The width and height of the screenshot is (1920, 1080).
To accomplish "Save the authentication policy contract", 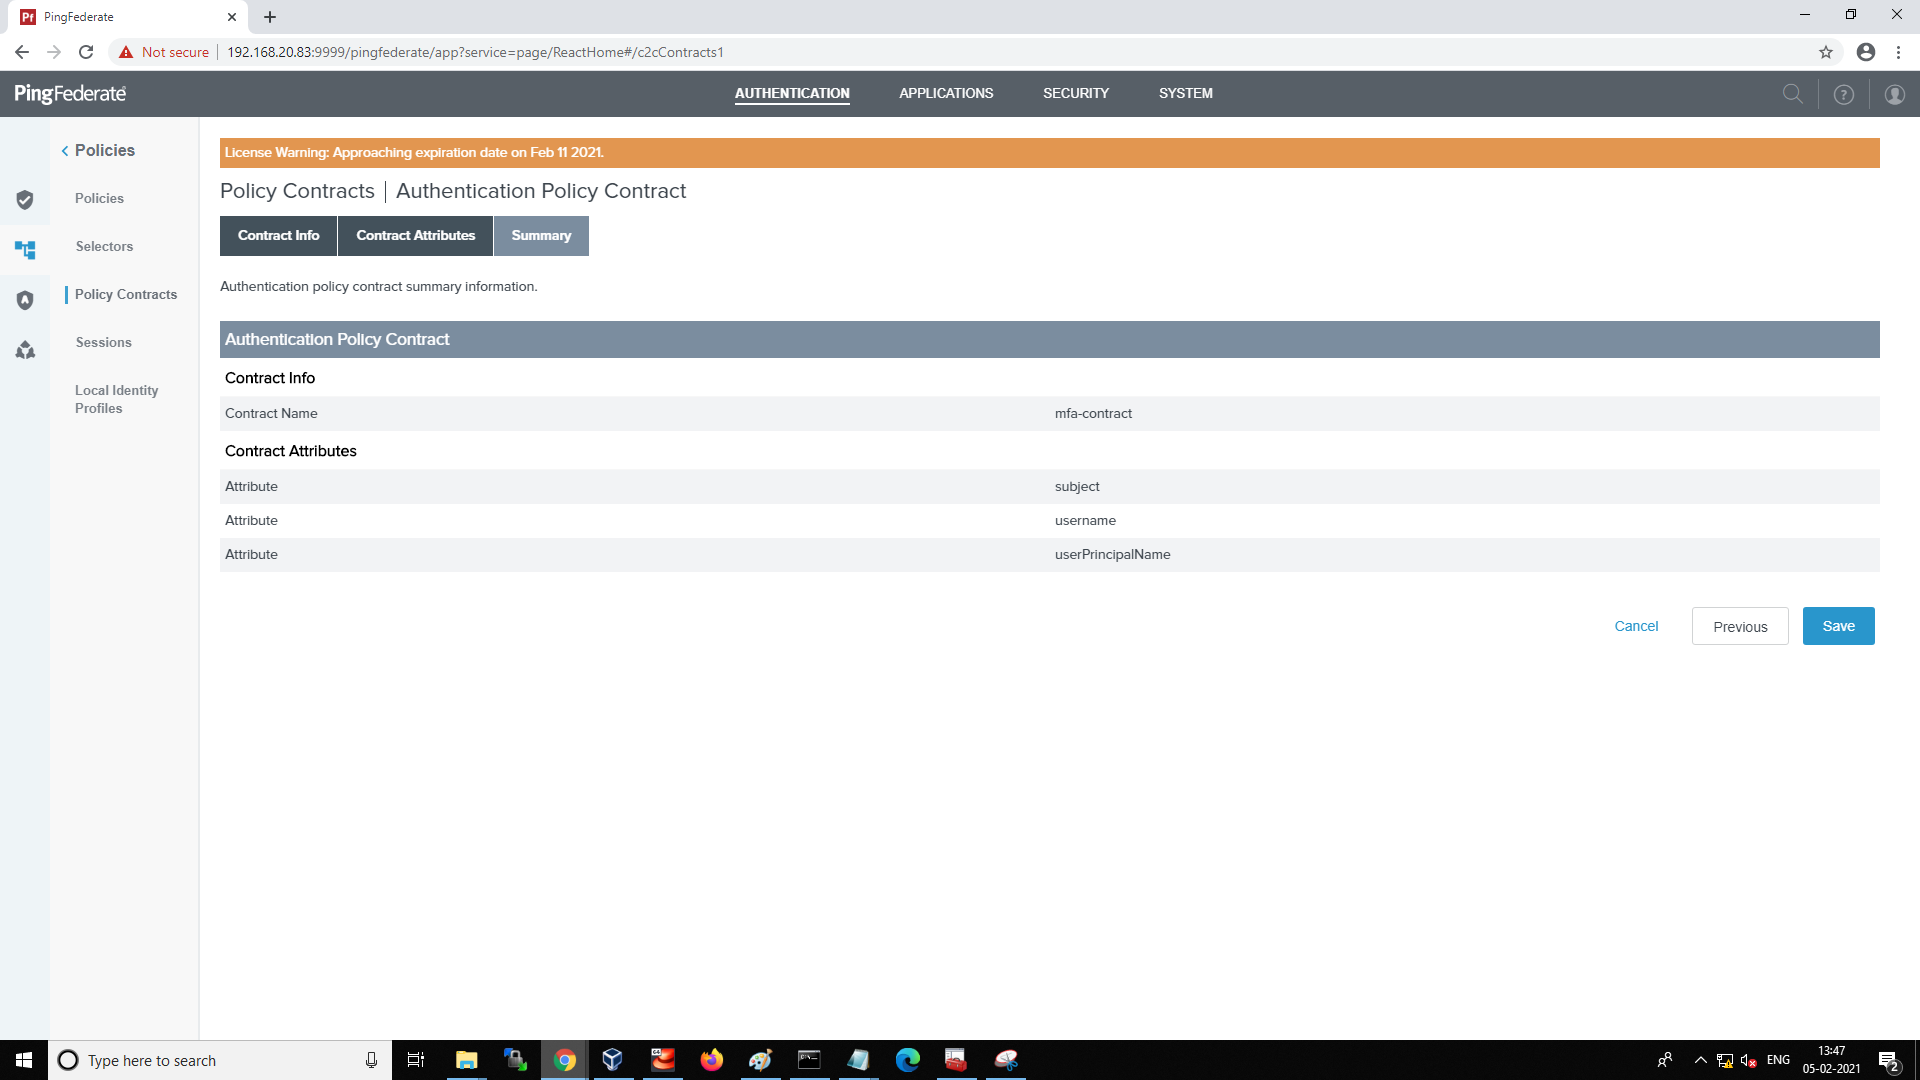I will point(1838,626).
